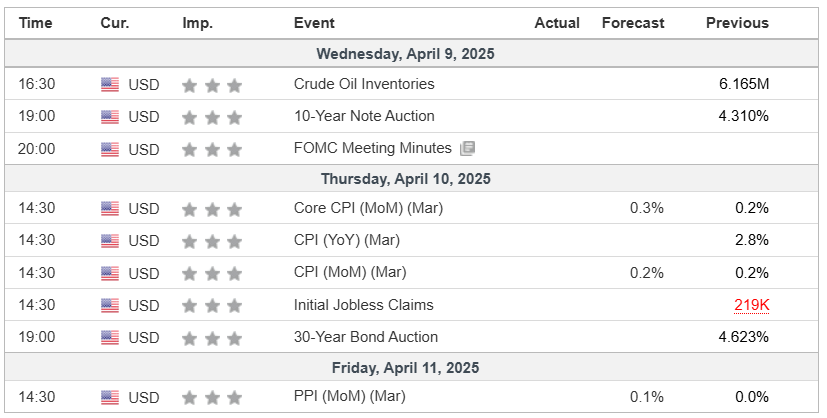Click the US flag in the 30-Year Bond Auction row

tap(110, 337)
